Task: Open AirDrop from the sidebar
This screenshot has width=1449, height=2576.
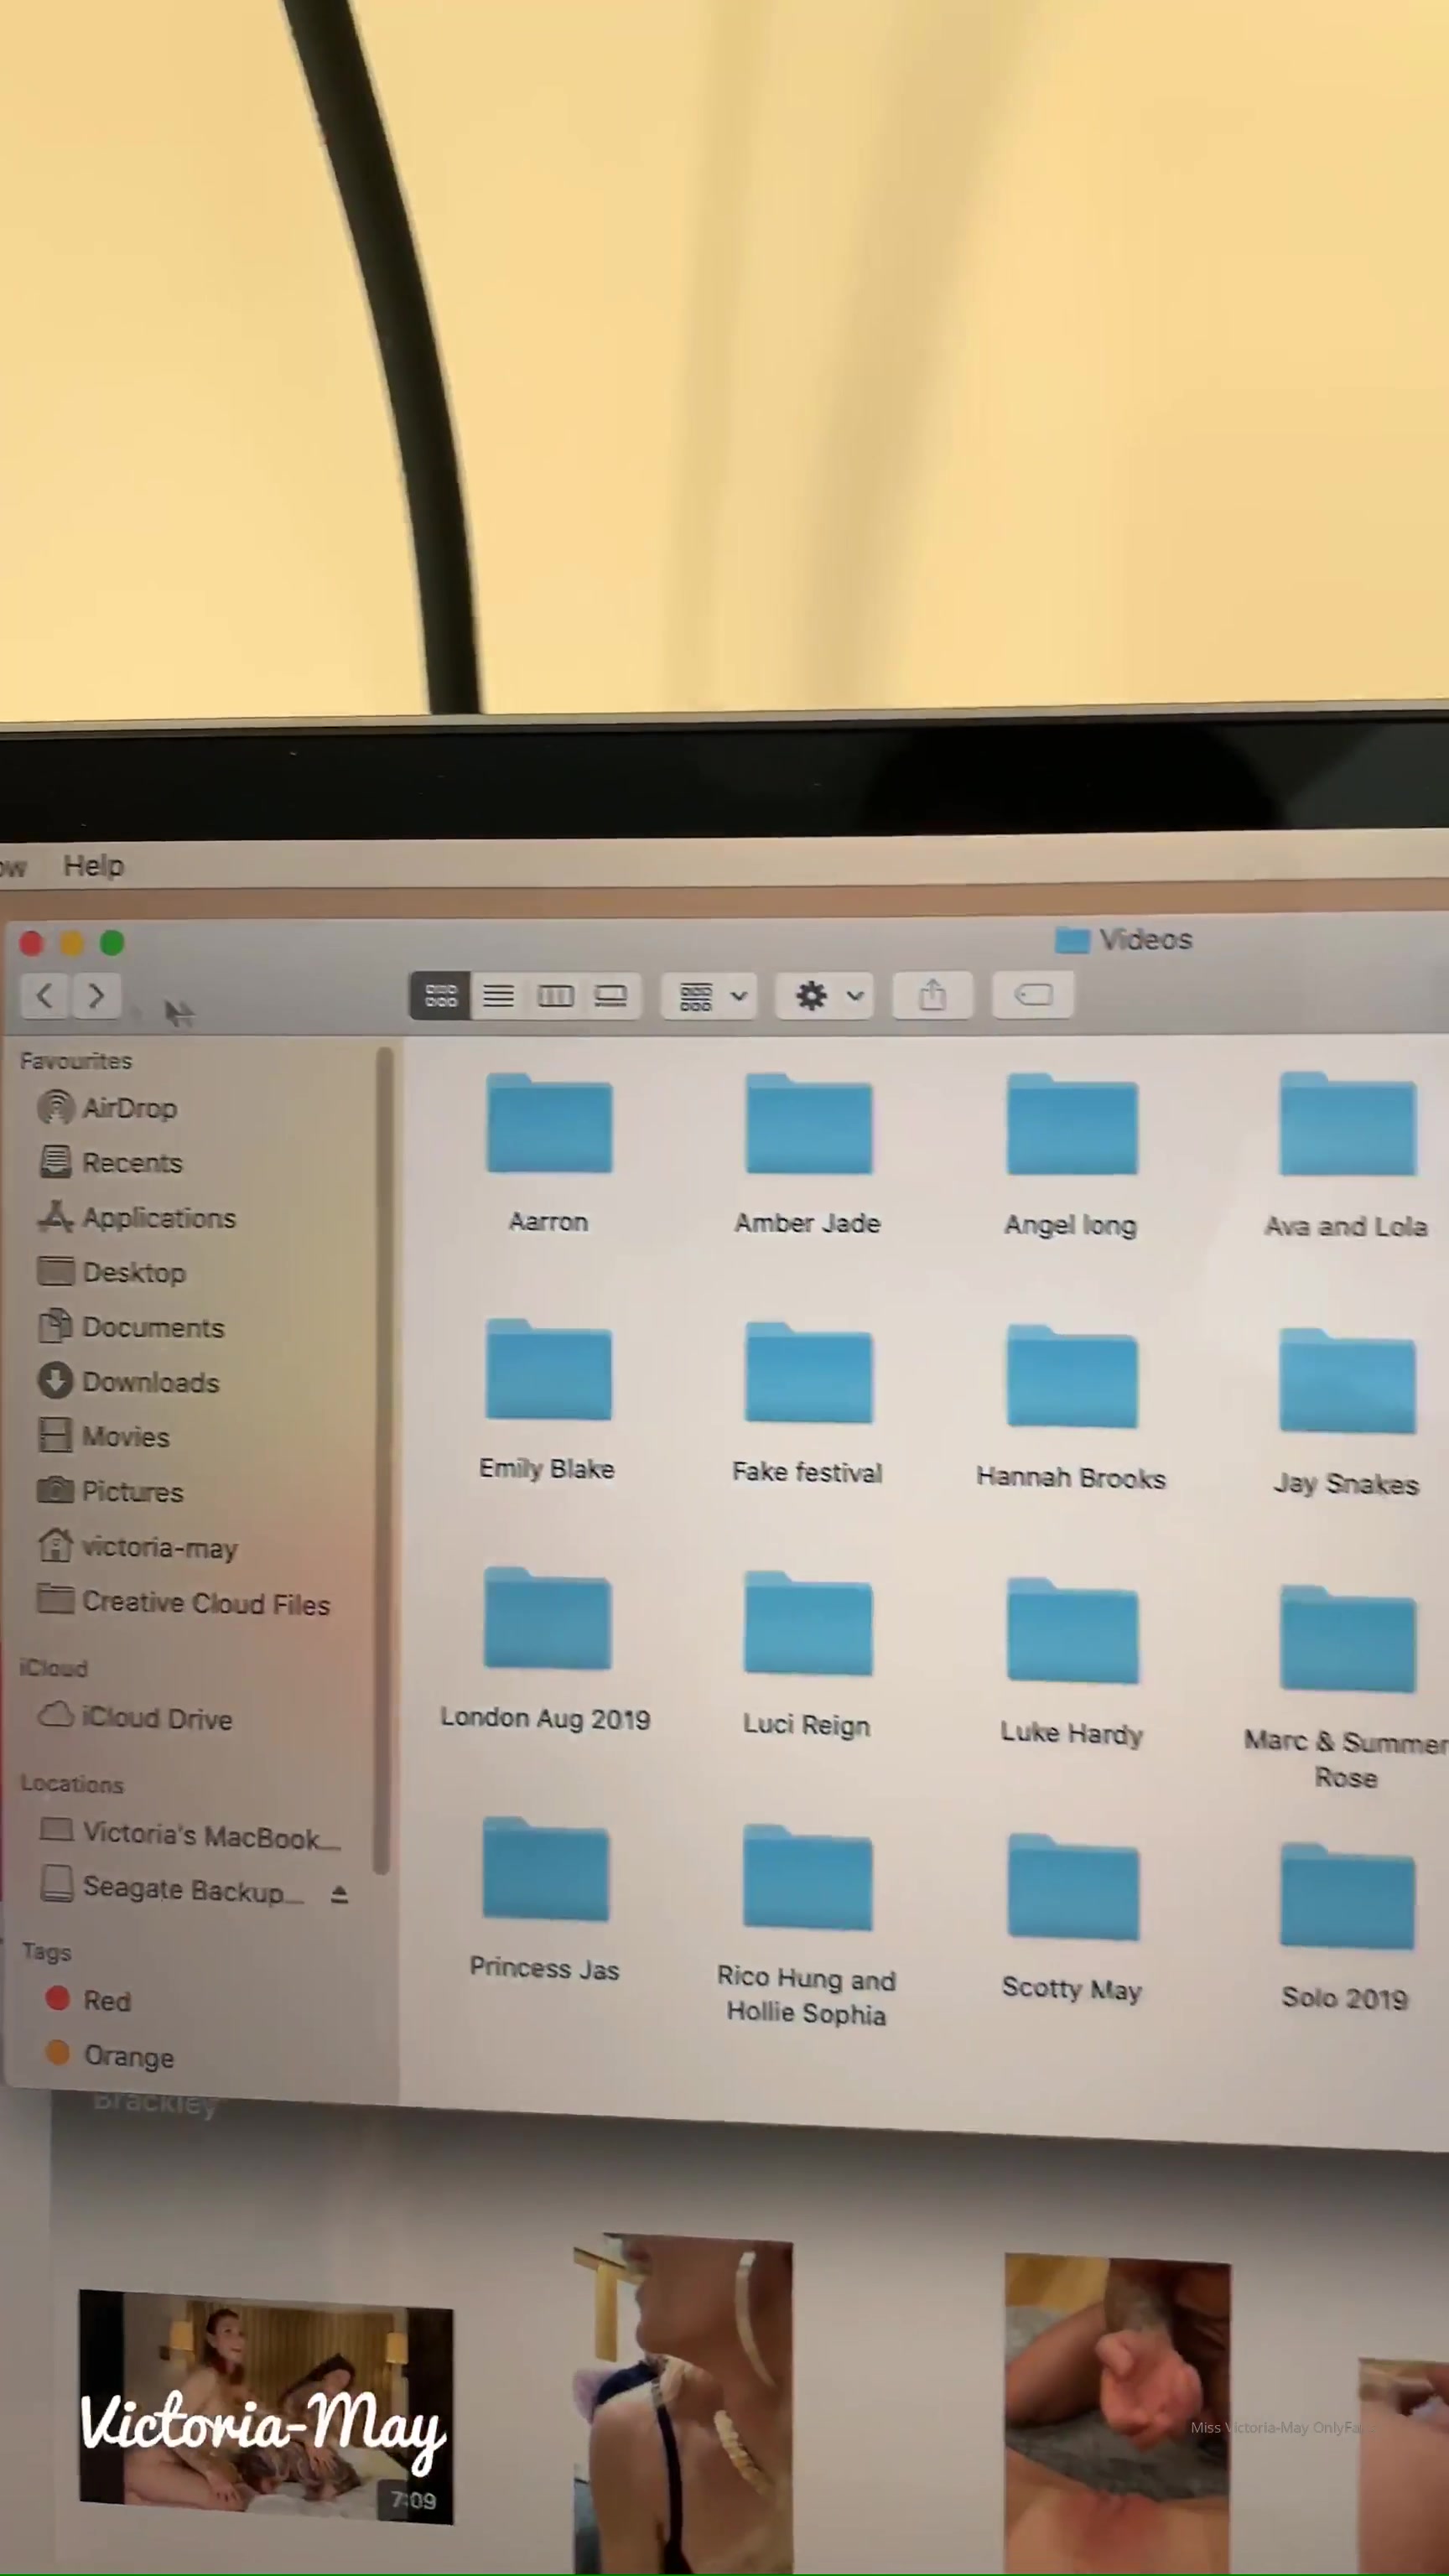Action: click(x=128, y=1108)
